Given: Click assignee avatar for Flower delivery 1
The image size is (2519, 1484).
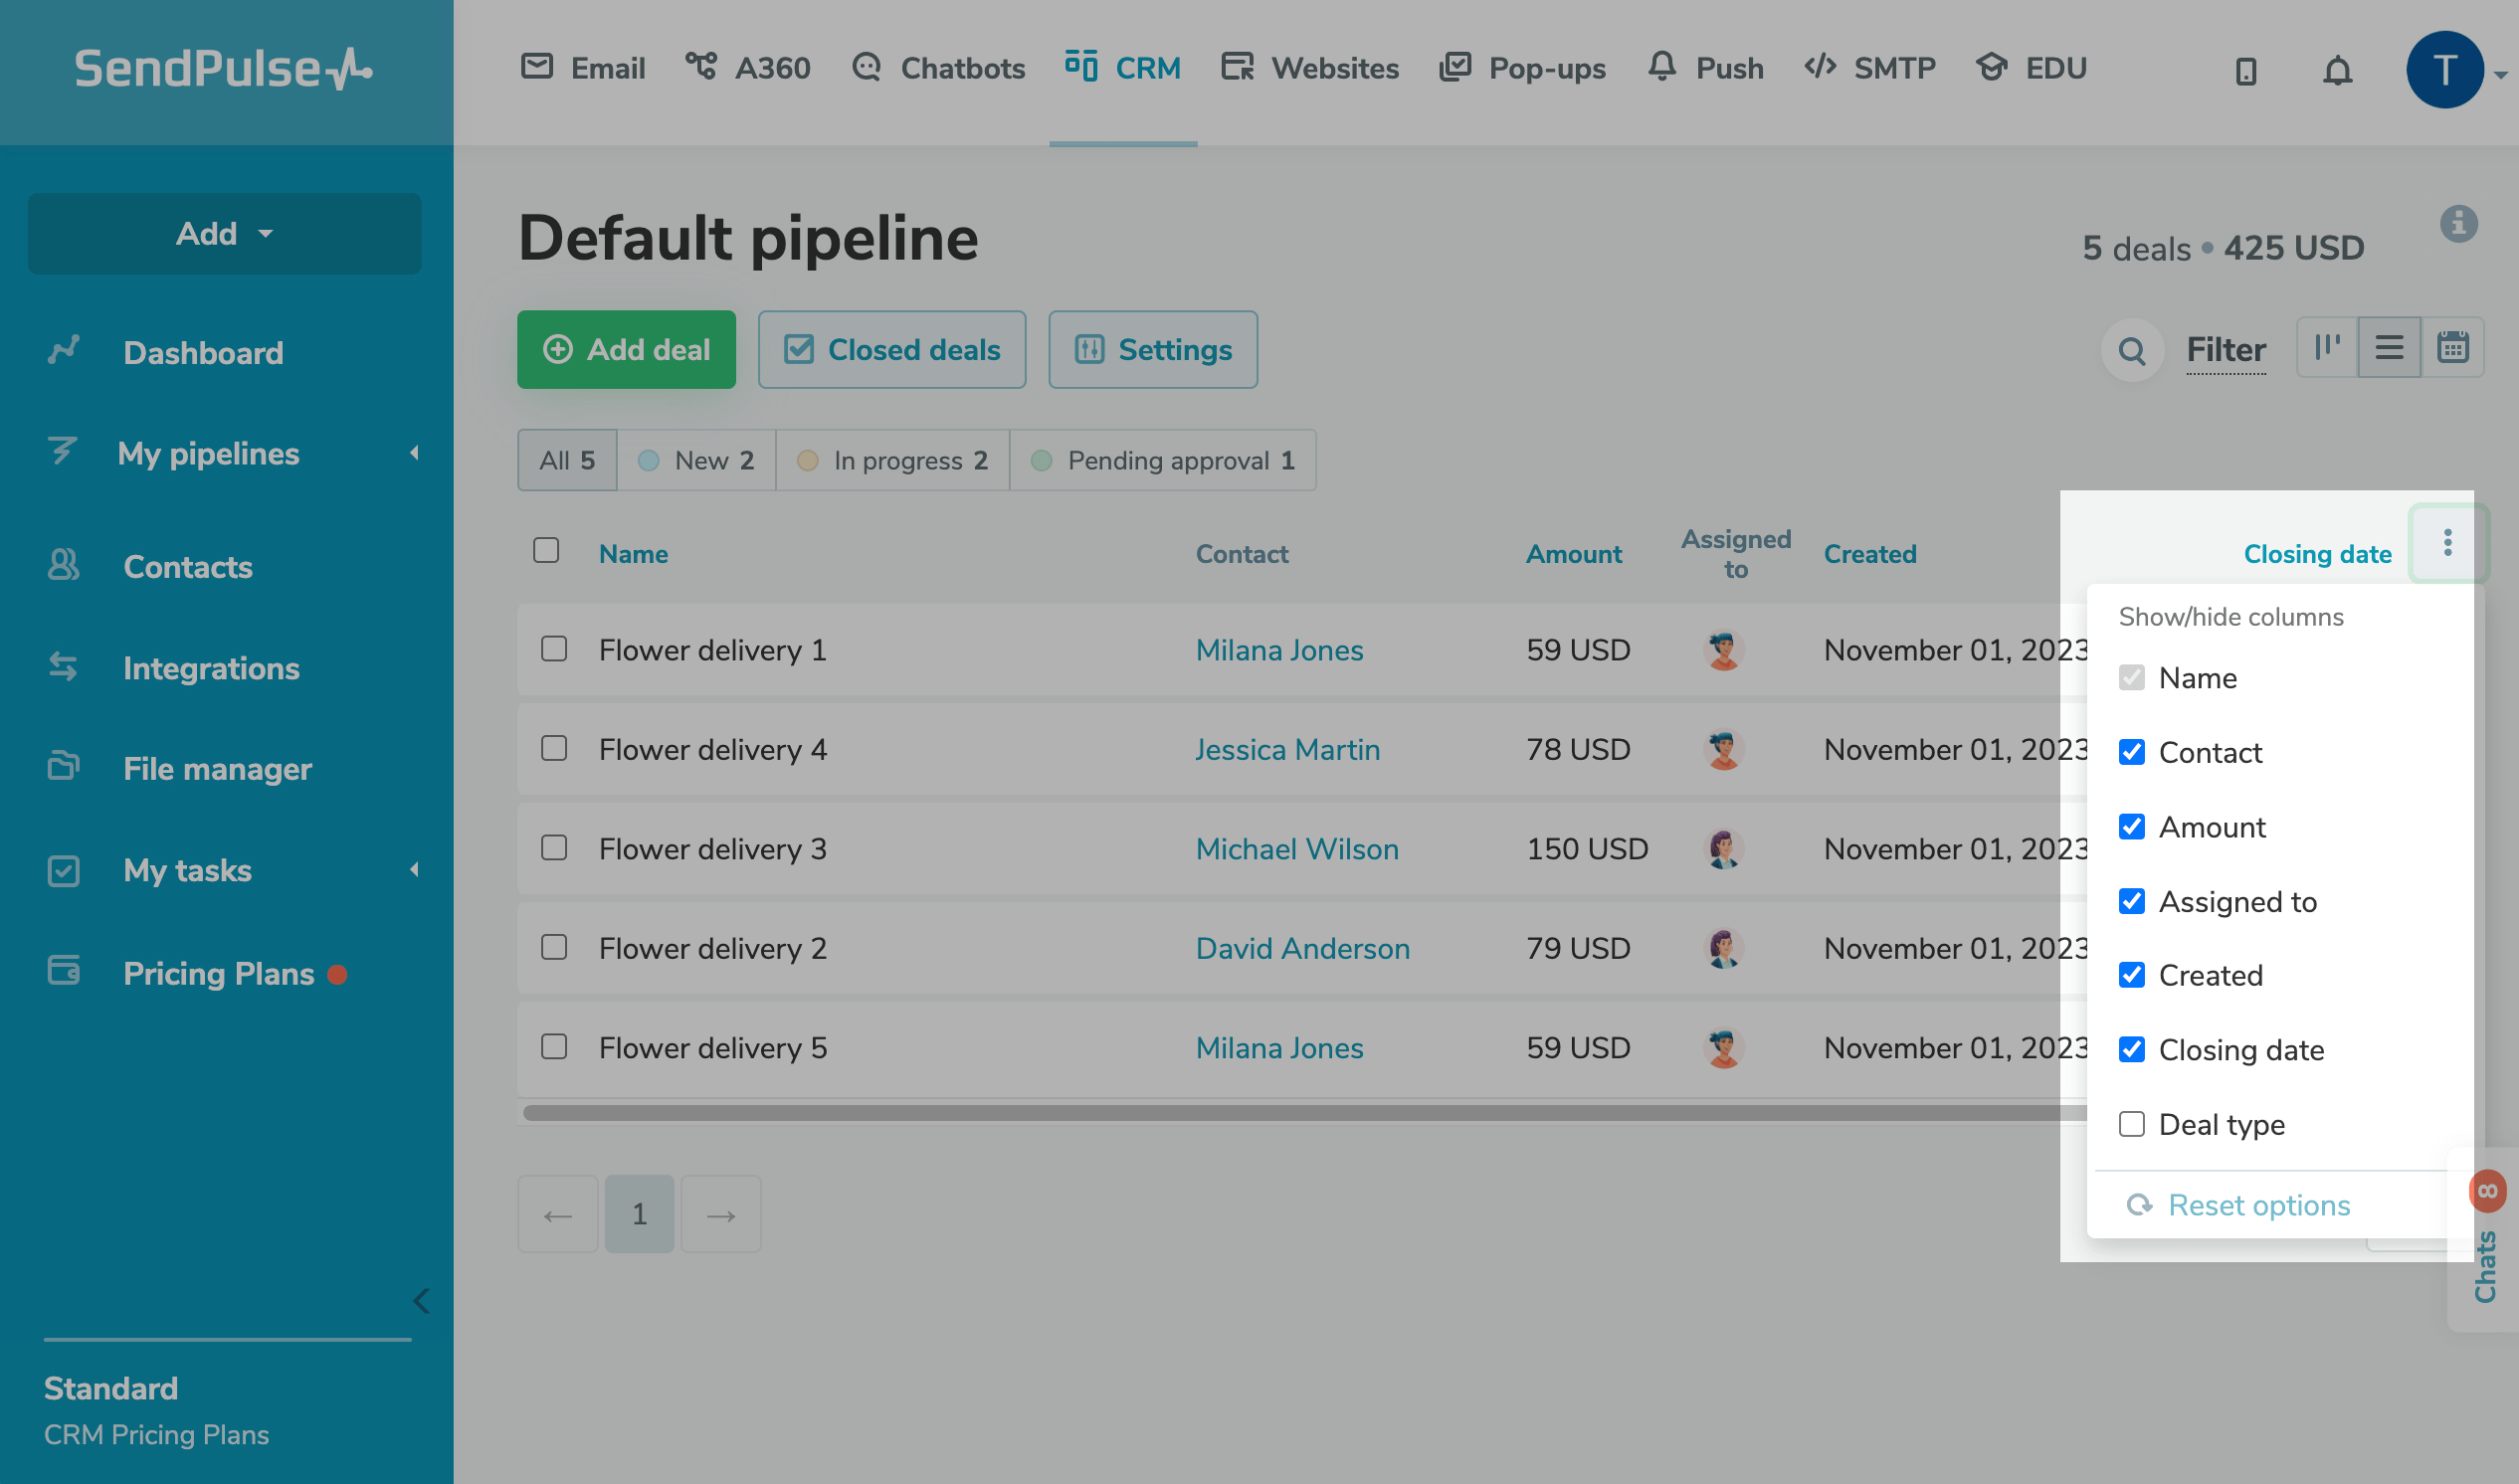Looking at the screenshot, I should point(1723,650).
